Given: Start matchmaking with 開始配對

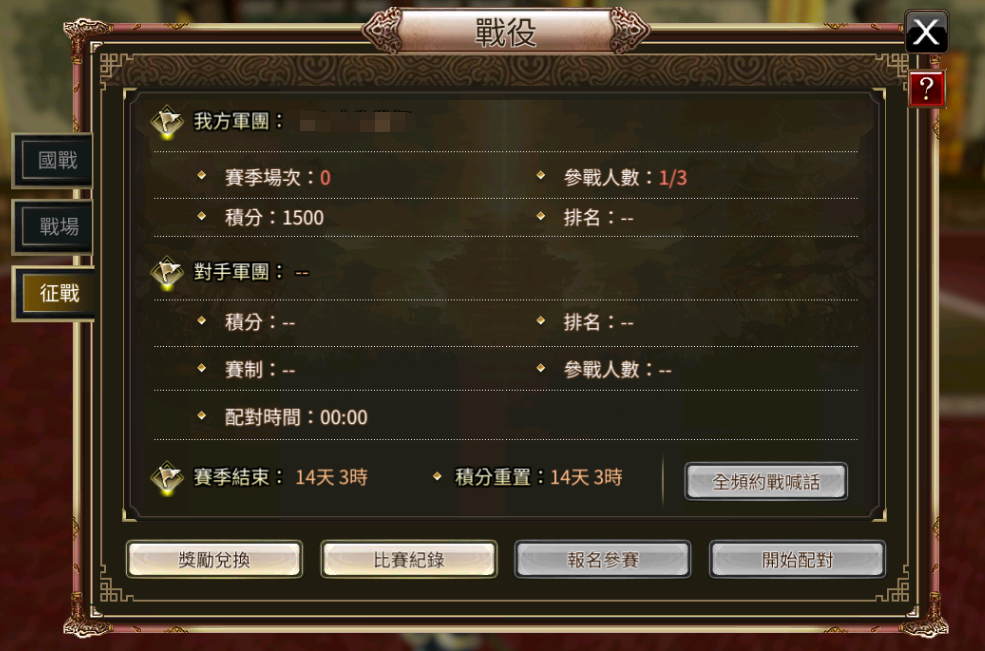Looking at the screenshot, I should click(797, 559).
